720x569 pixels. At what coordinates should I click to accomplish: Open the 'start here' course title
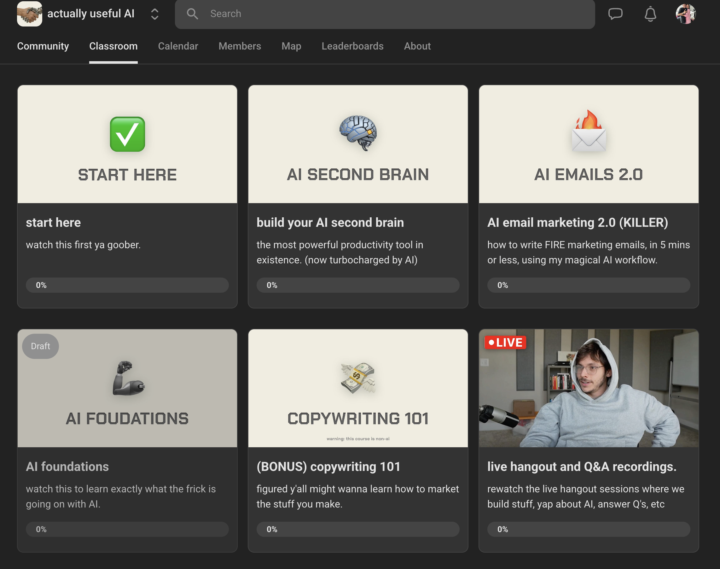tap(53, 223)
